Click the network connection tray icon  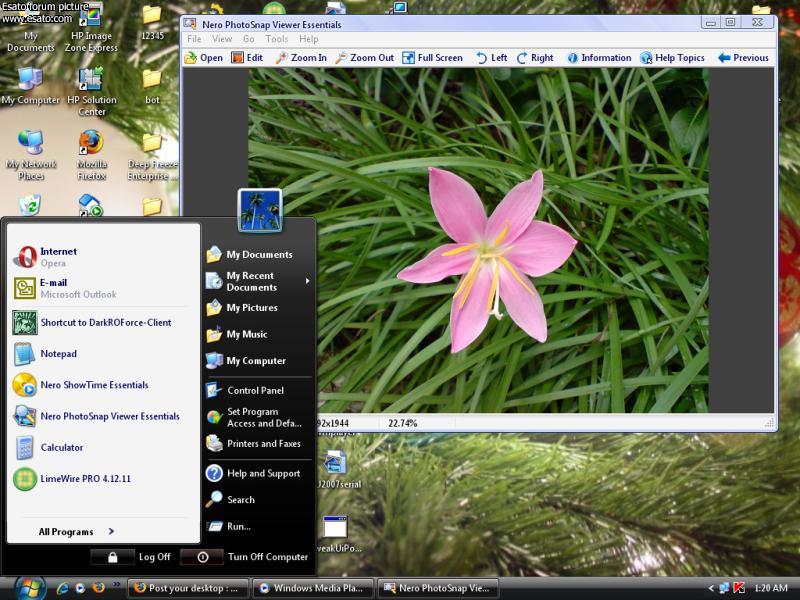[724, 588]
